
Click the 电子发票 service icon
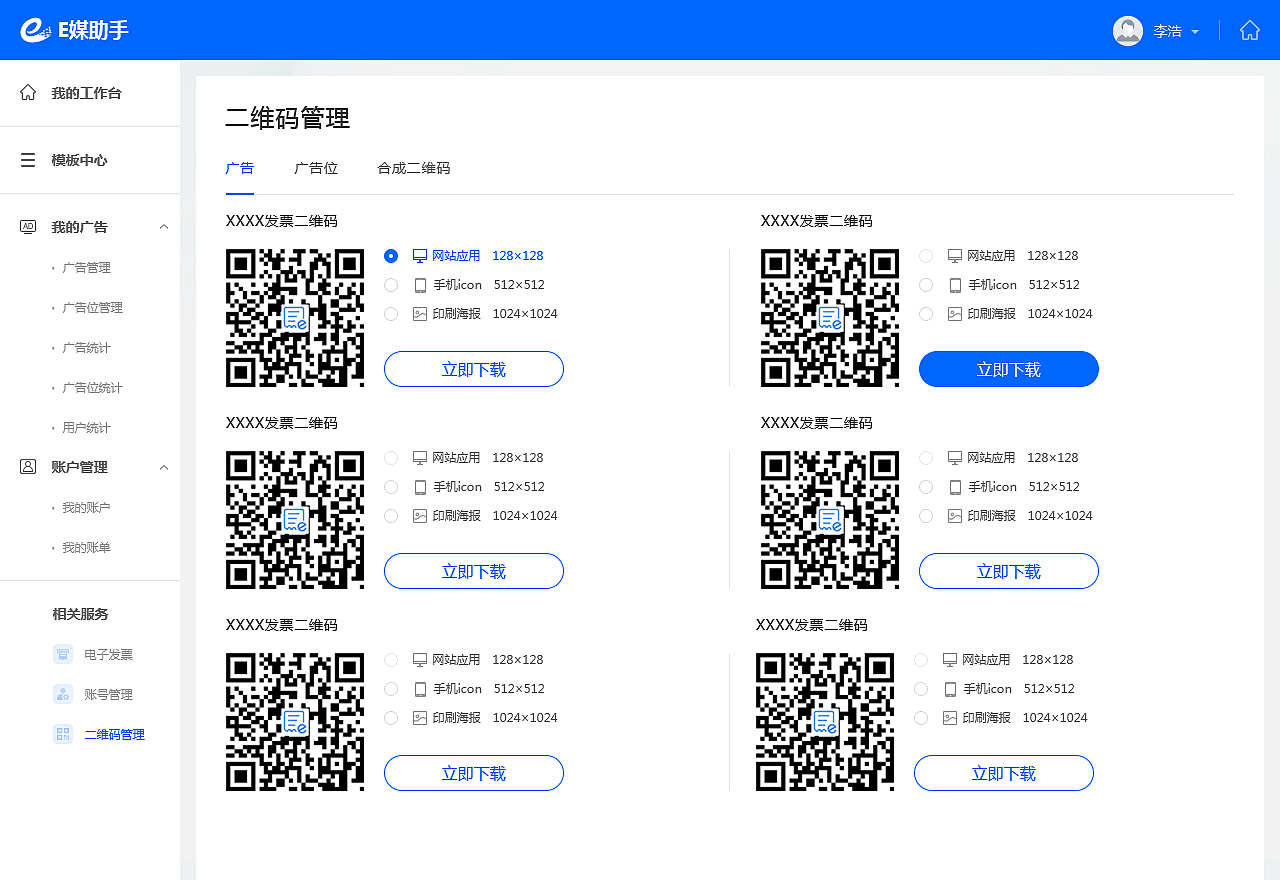[x=63, y=654]
